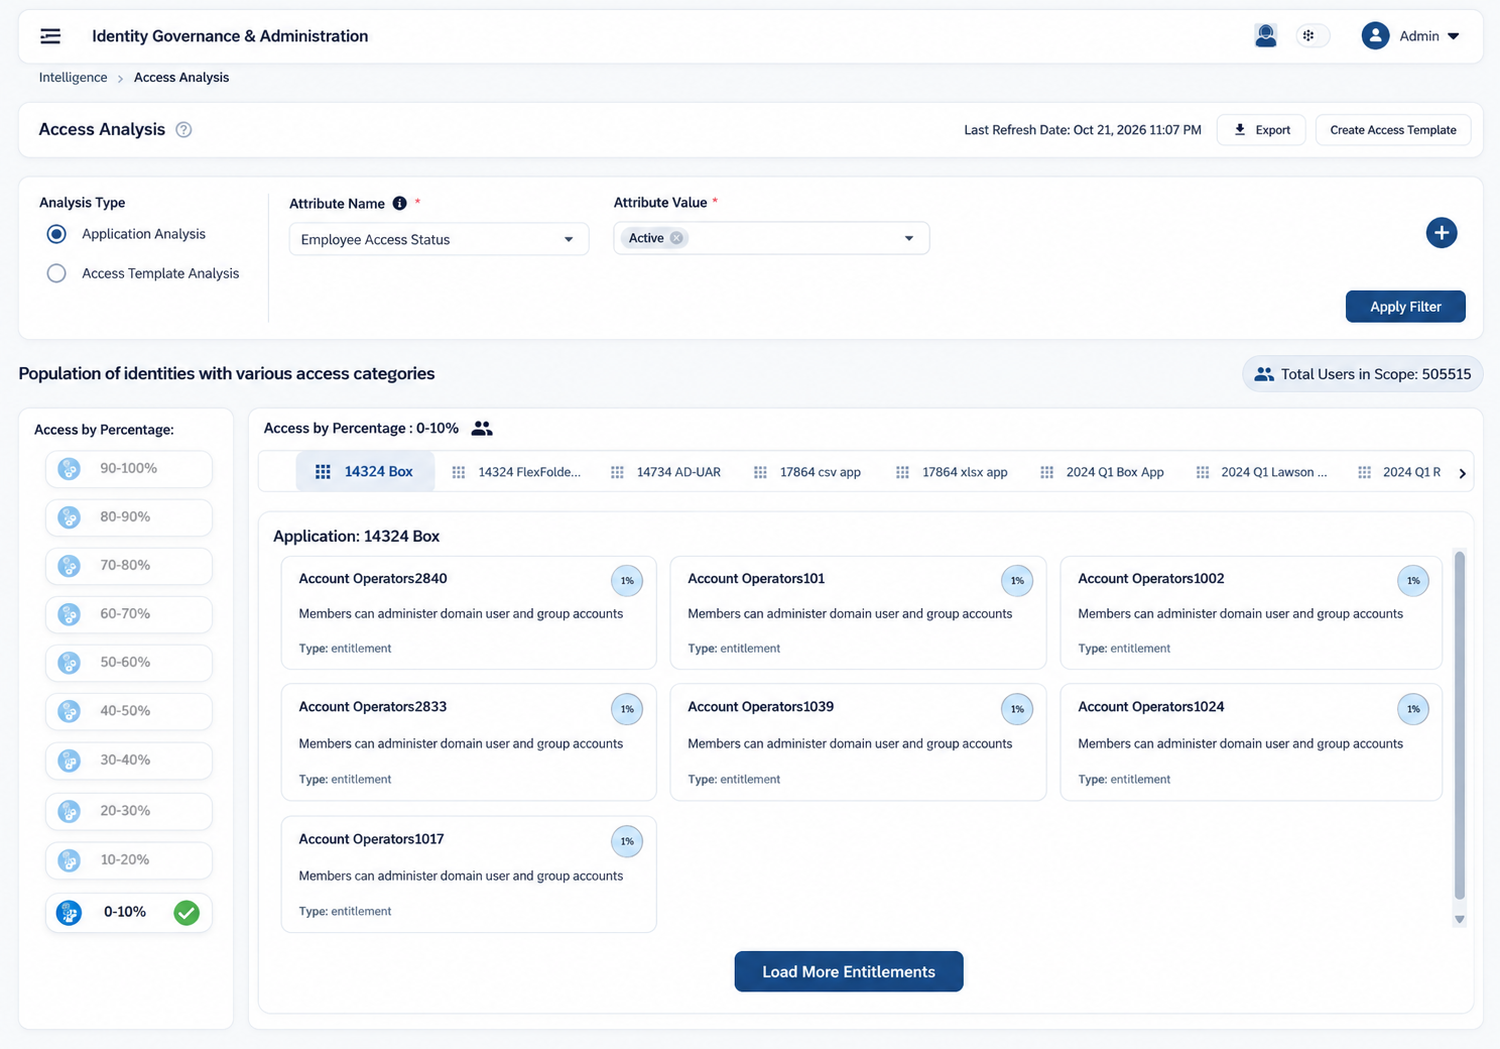
Task: Select the 60-70% access percentage range
Action: point(129,614)
